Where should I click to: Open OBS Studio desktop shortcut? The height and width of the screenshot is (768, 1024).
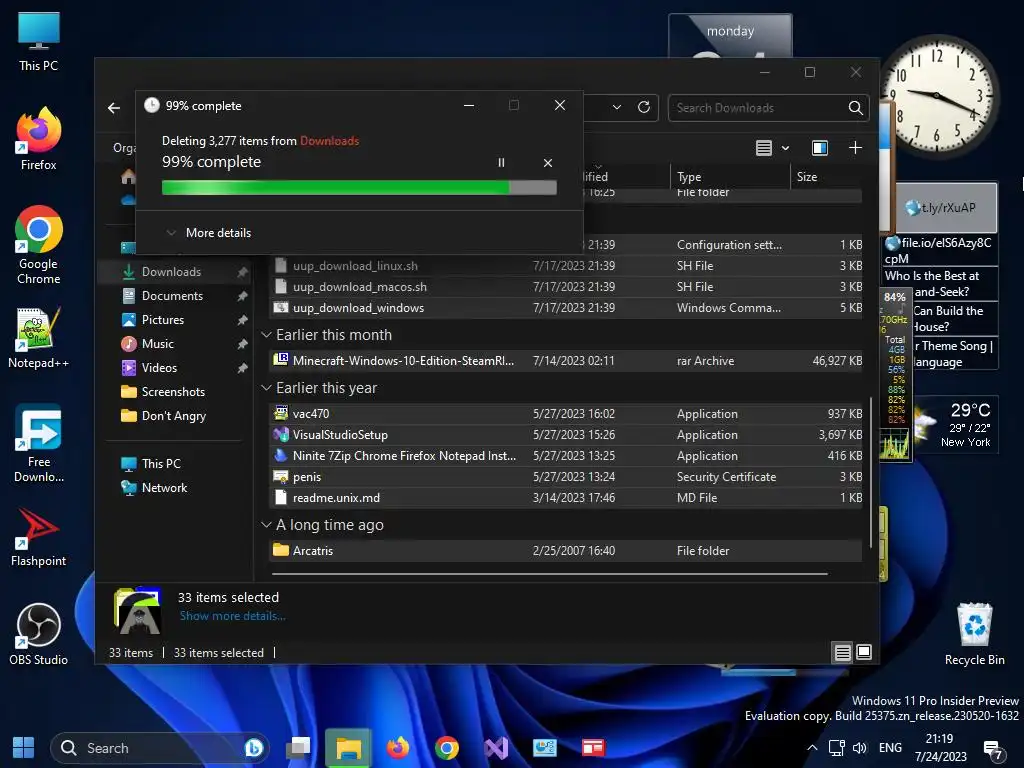click(x=39, y=635)
